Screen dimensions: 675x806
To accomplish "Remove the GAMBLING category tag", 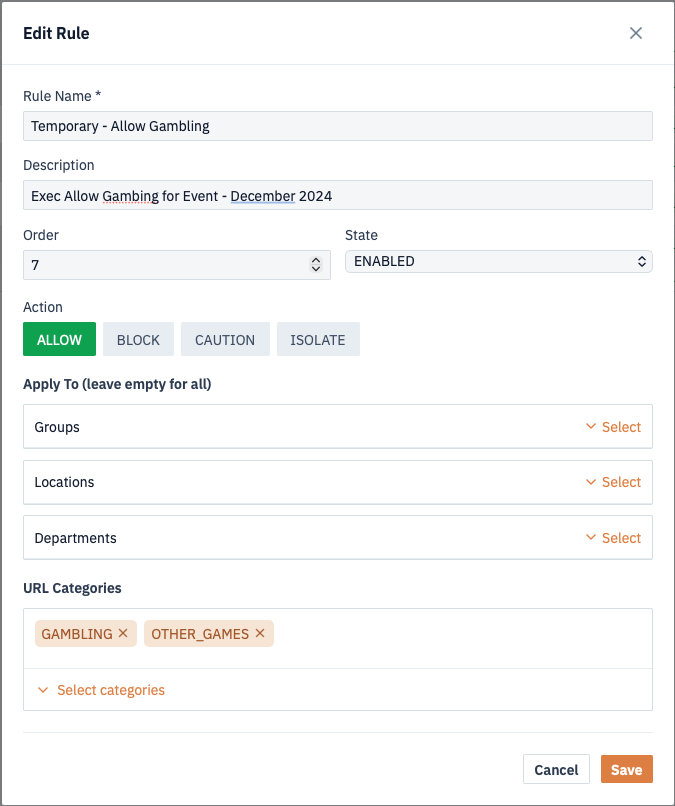I will (x=123, y=633).
